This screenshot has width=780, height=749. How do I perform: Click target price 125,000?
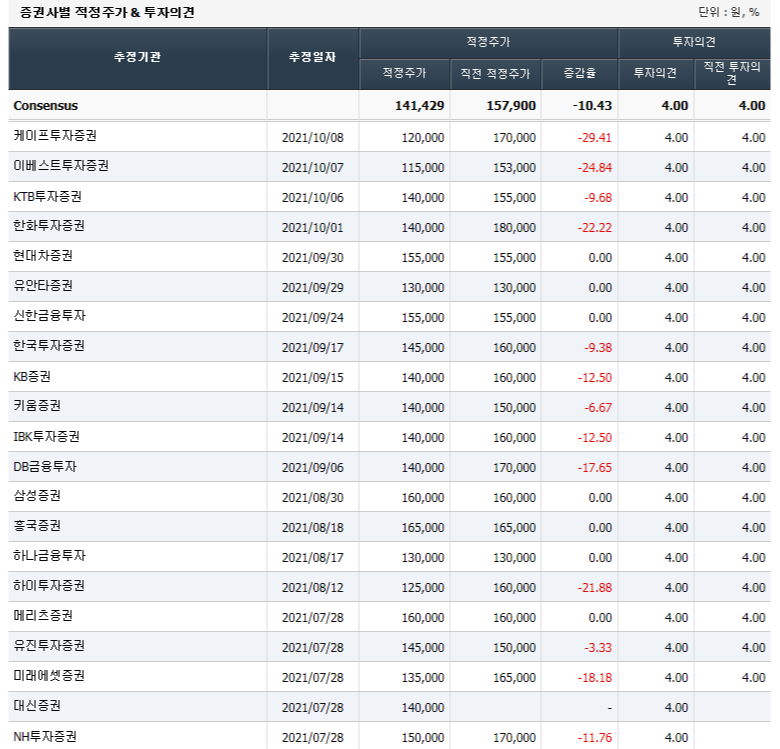[x=423, y=587]
